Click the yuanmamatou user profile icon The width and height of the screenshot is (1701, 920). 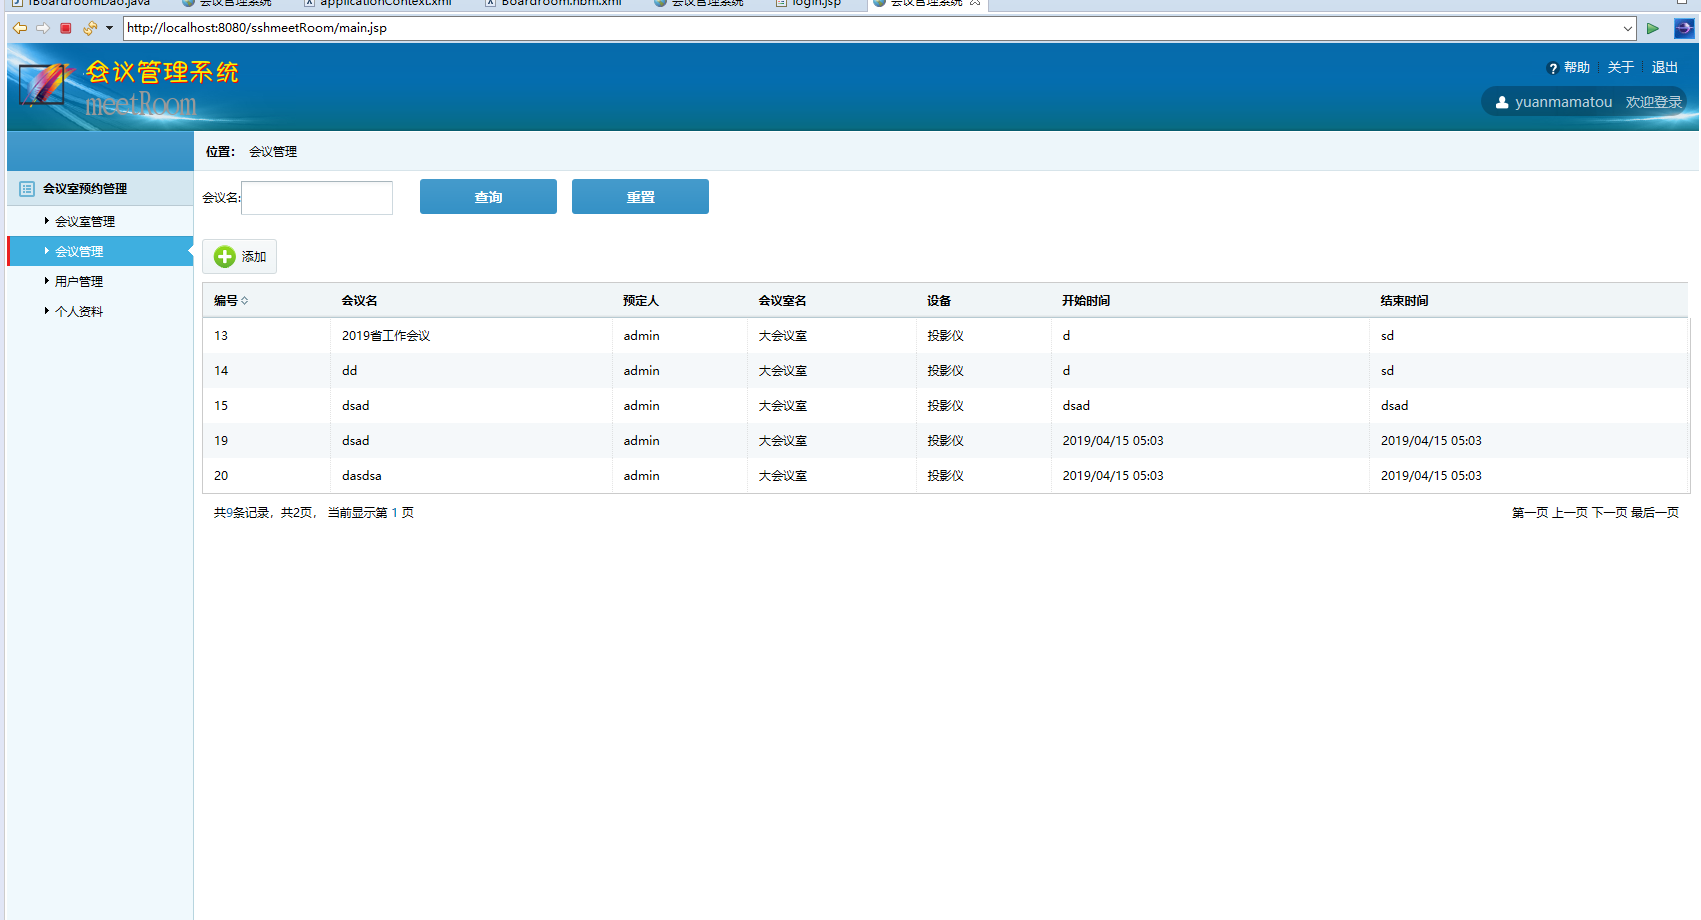click(1502, 102)
